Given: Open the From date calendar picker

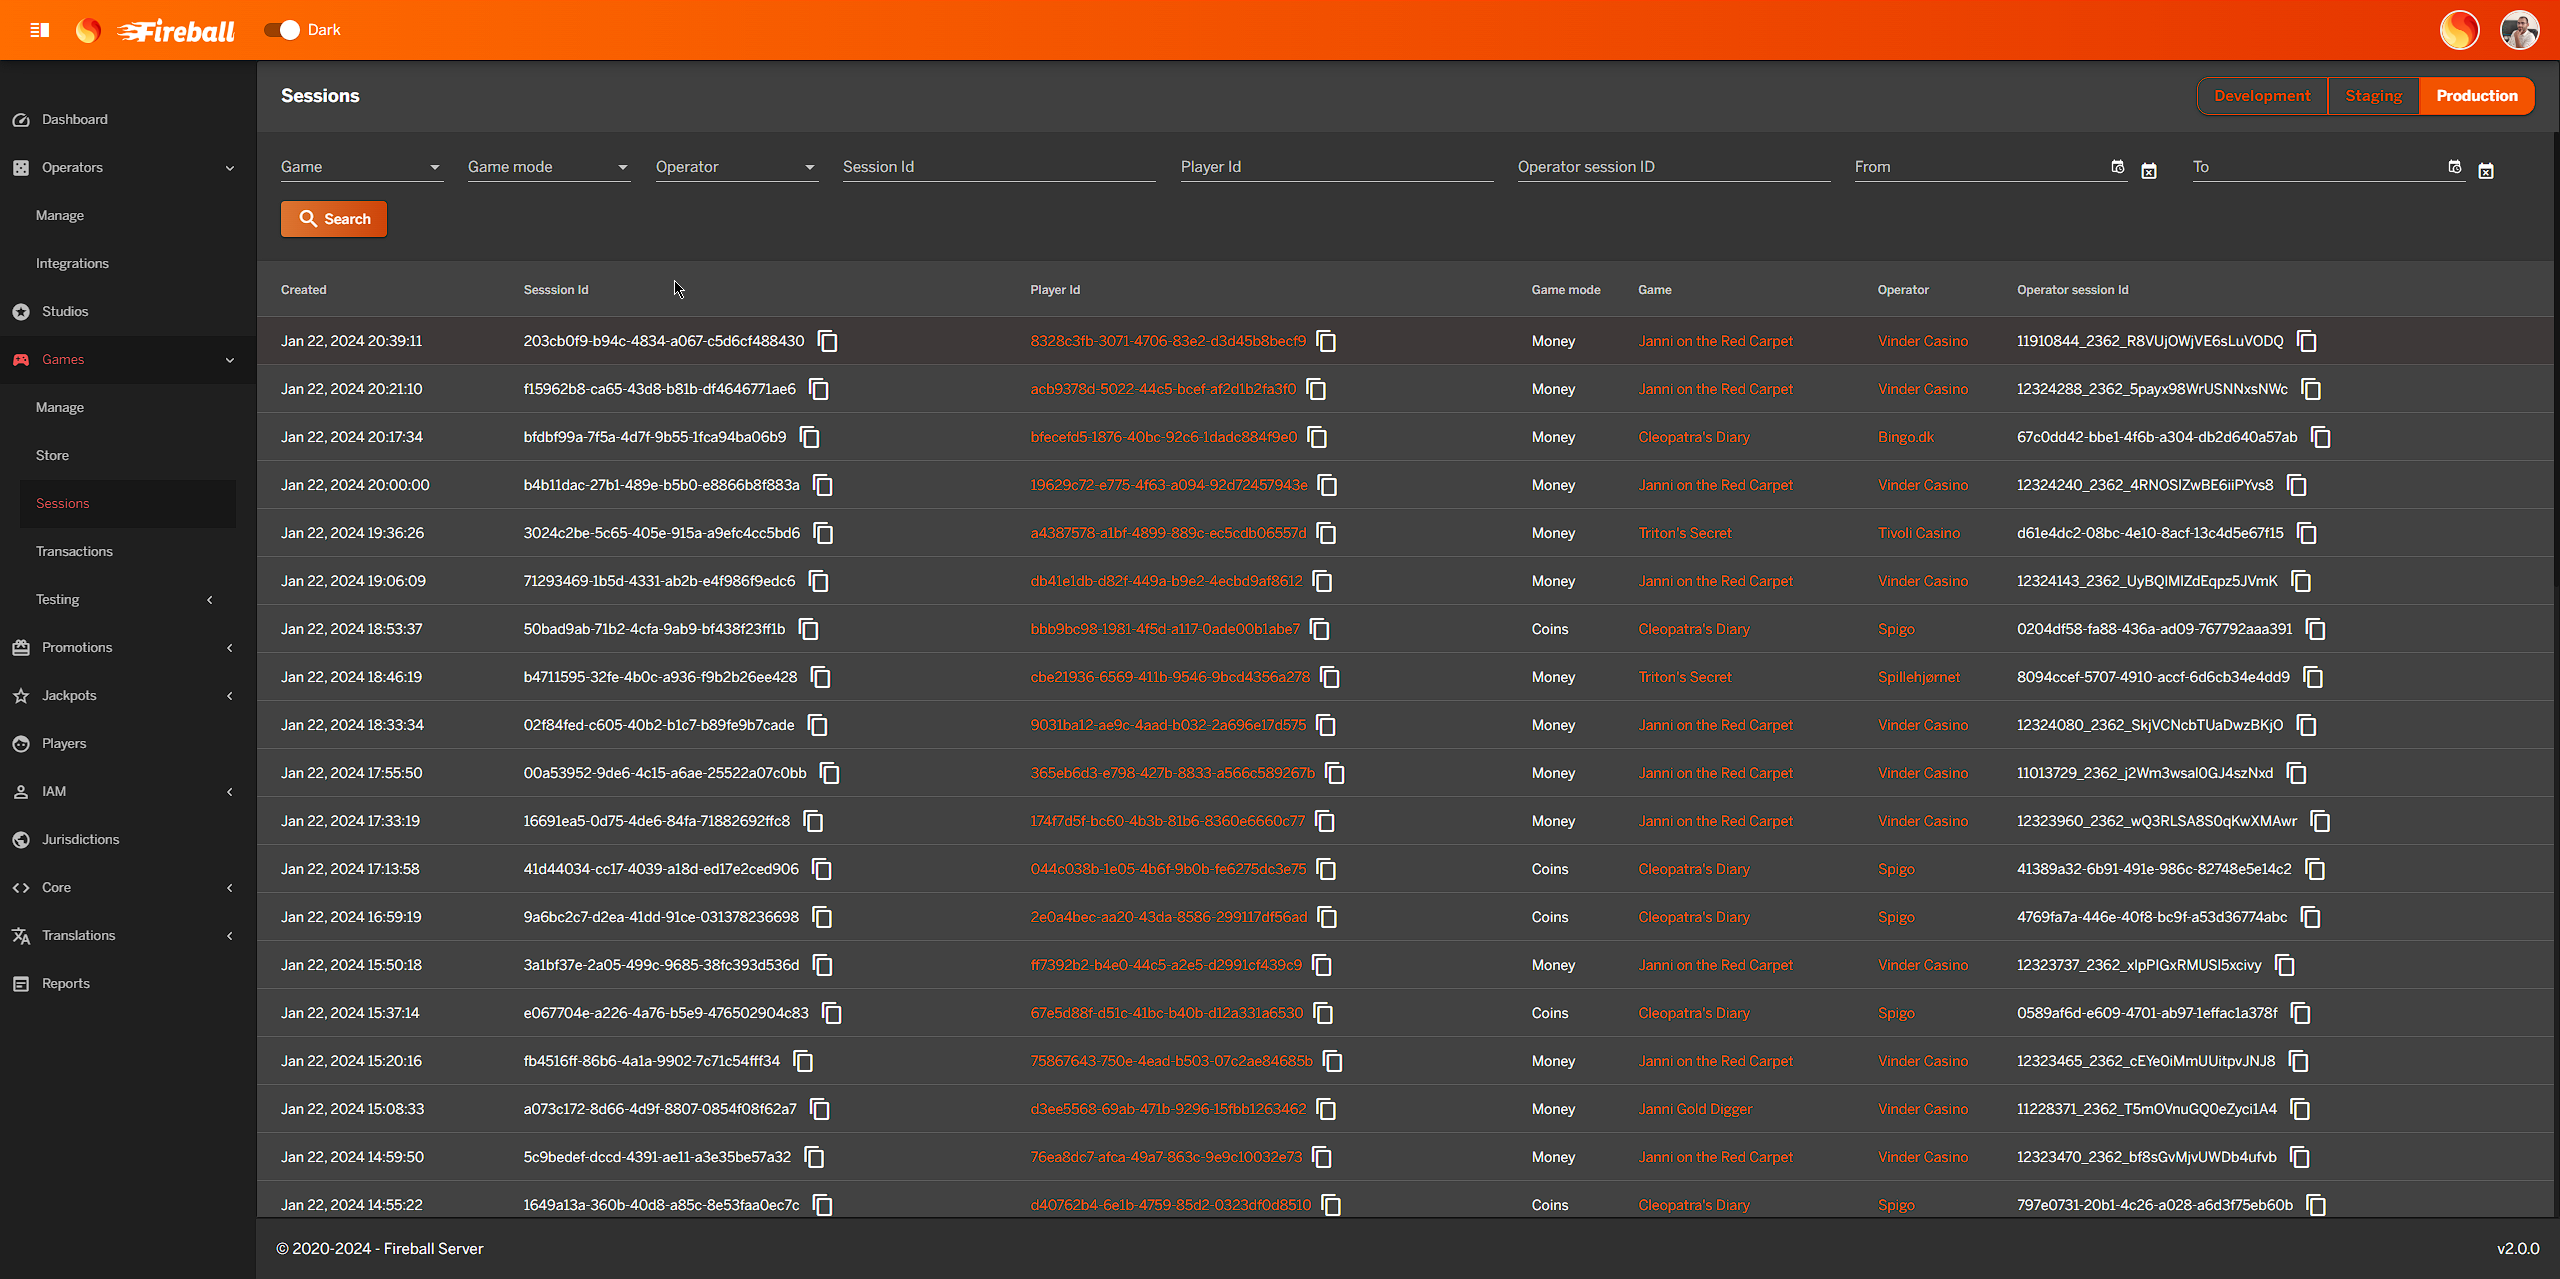Looking at the screenshot, I should click(x=2117, y=167).
